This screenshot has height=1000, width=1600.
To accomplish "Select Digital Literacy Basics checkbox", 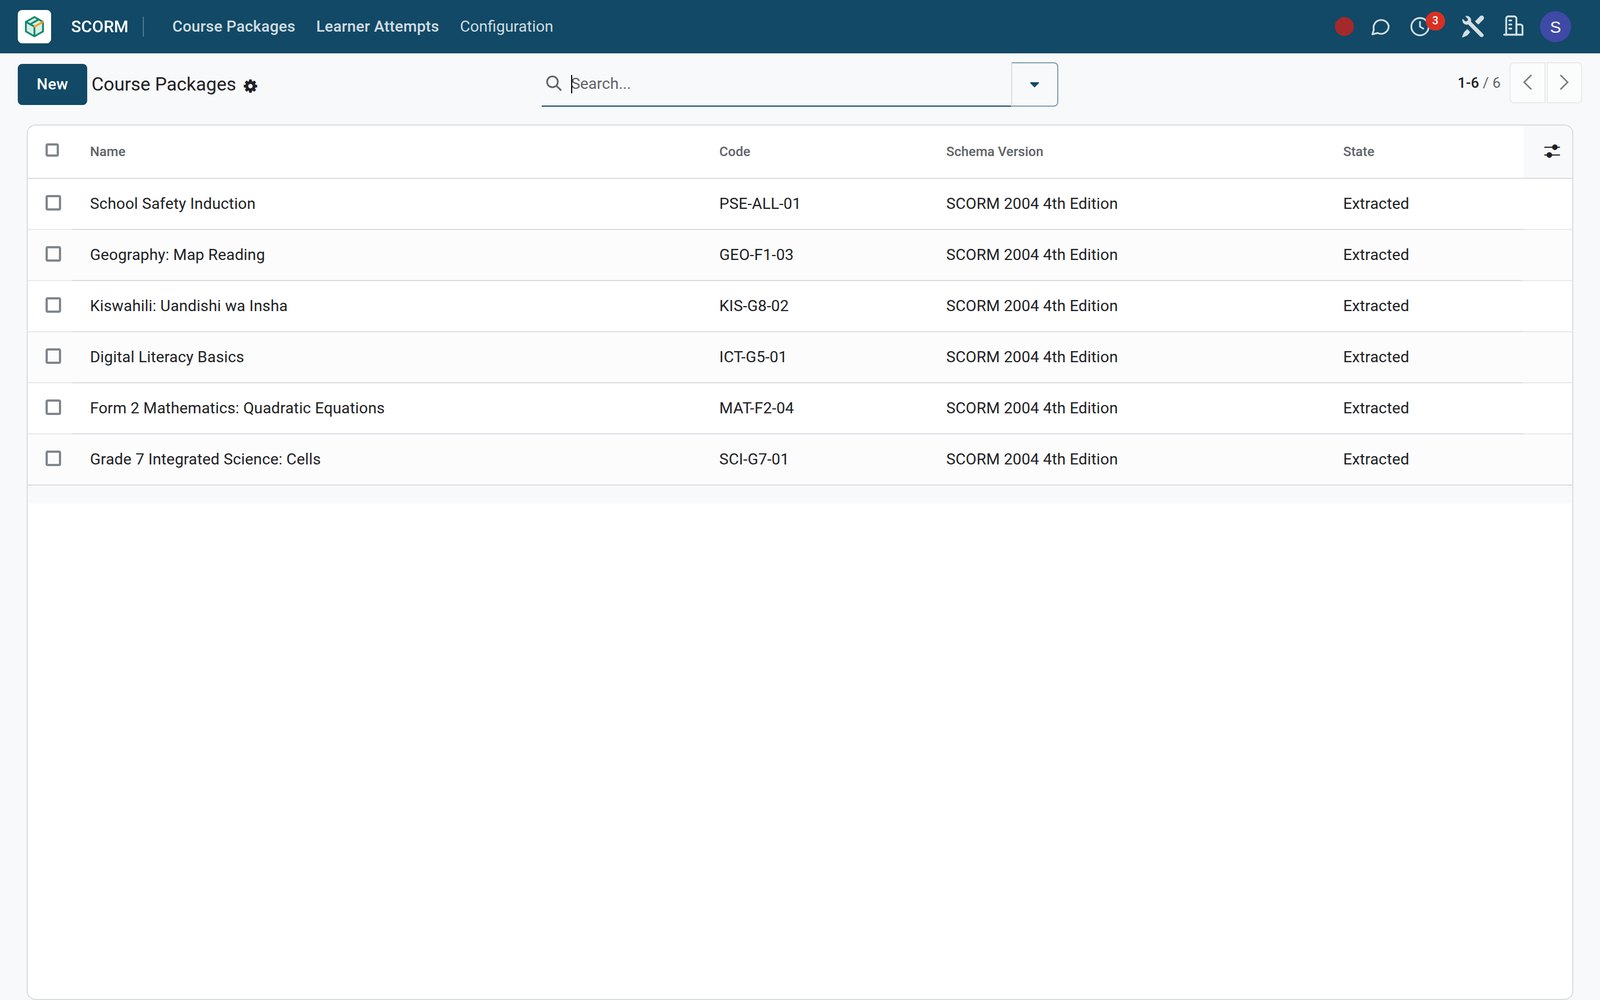I will tap(53, 356).
